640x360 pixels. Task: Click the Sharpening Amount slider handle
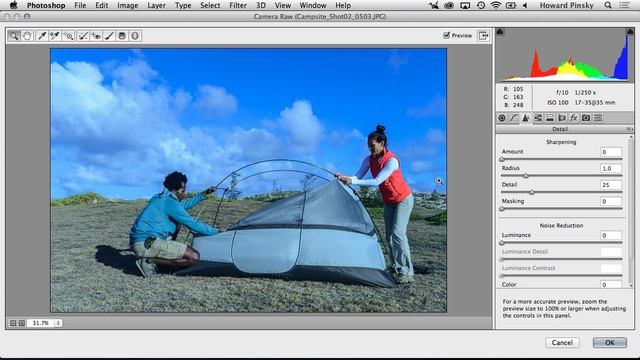[x=502, y=160]
